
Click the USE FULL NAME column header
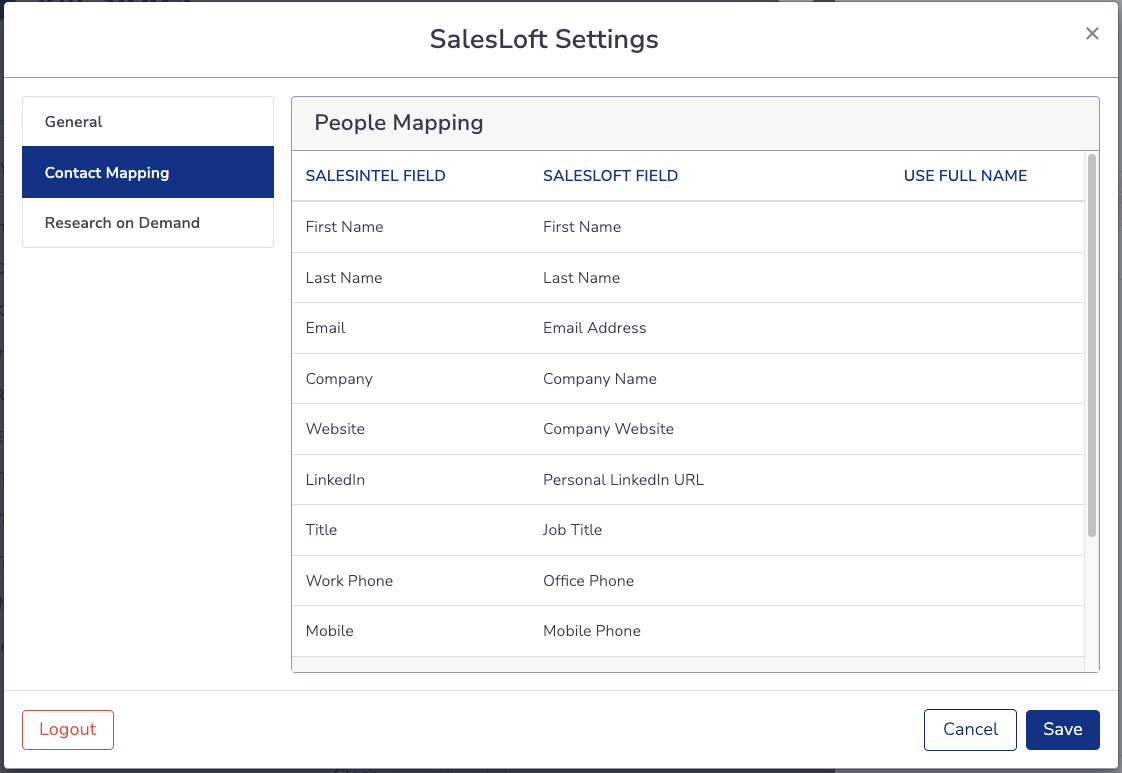coord(965,176)
